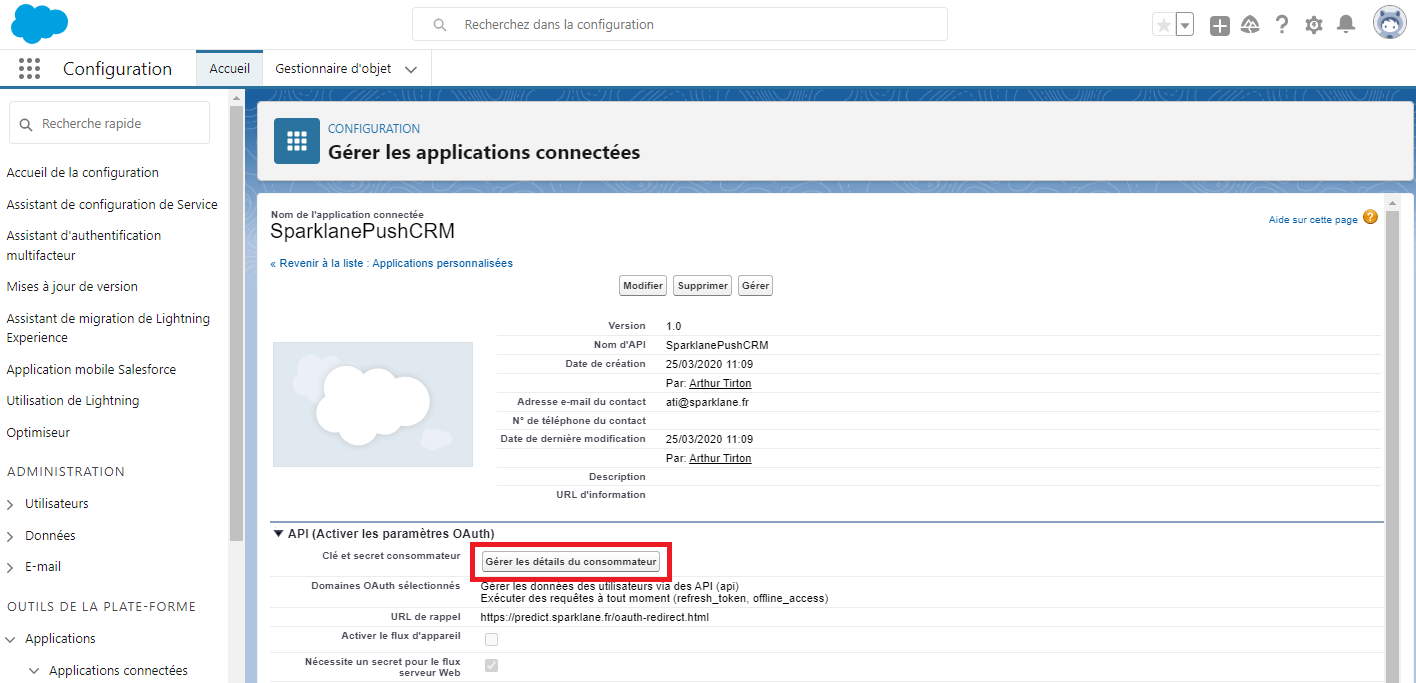Click the global search magnifier icon
1416x683 pixels.
coord(439,25)
